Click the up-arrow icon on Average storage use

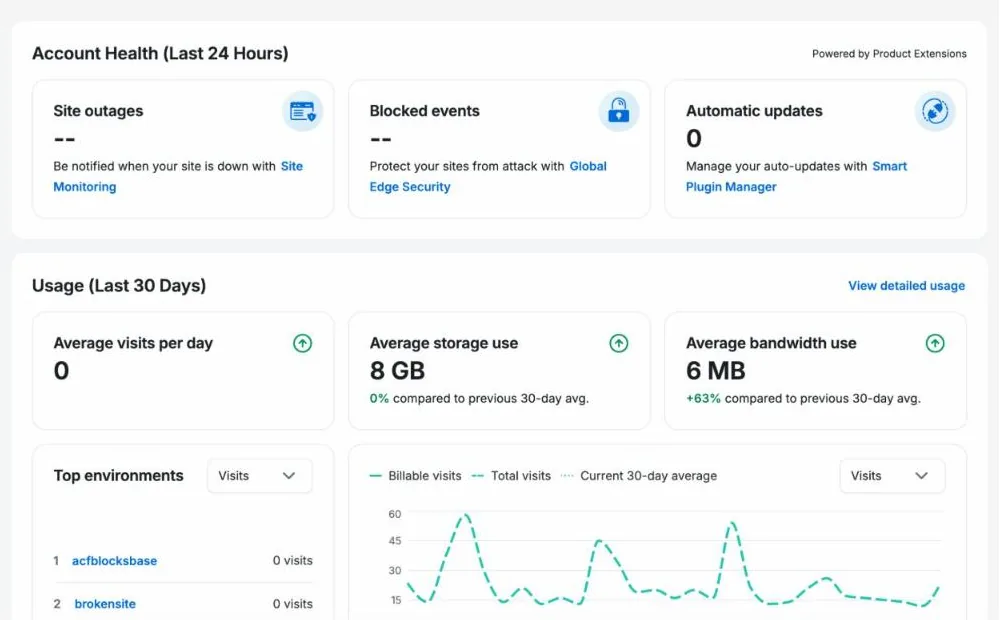(619, 343)
